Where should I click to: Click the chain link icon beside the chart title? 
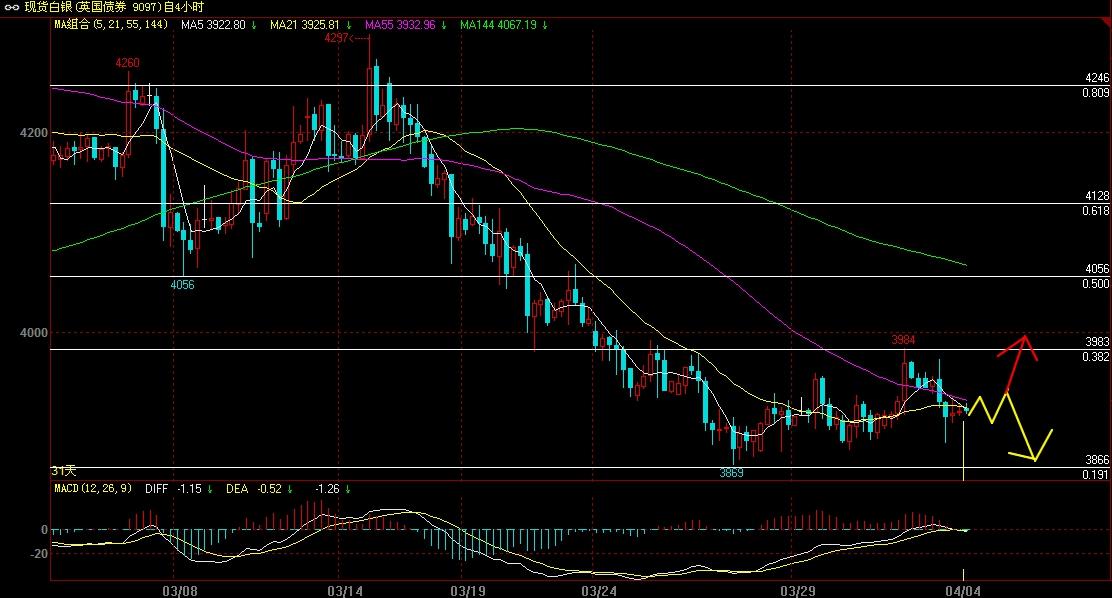pyautogui.click(x=12, y=7)
